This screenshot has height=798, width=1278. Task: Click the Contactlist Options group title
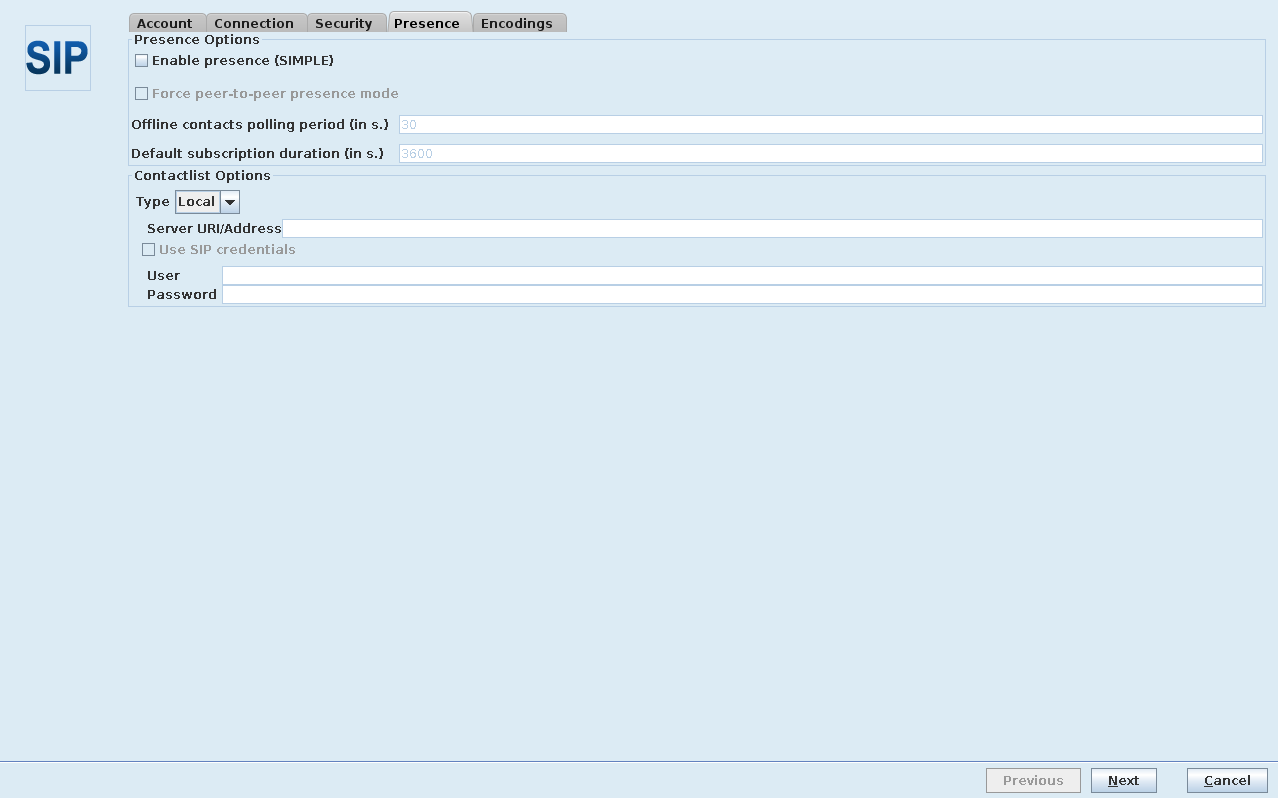click(202, 176)
